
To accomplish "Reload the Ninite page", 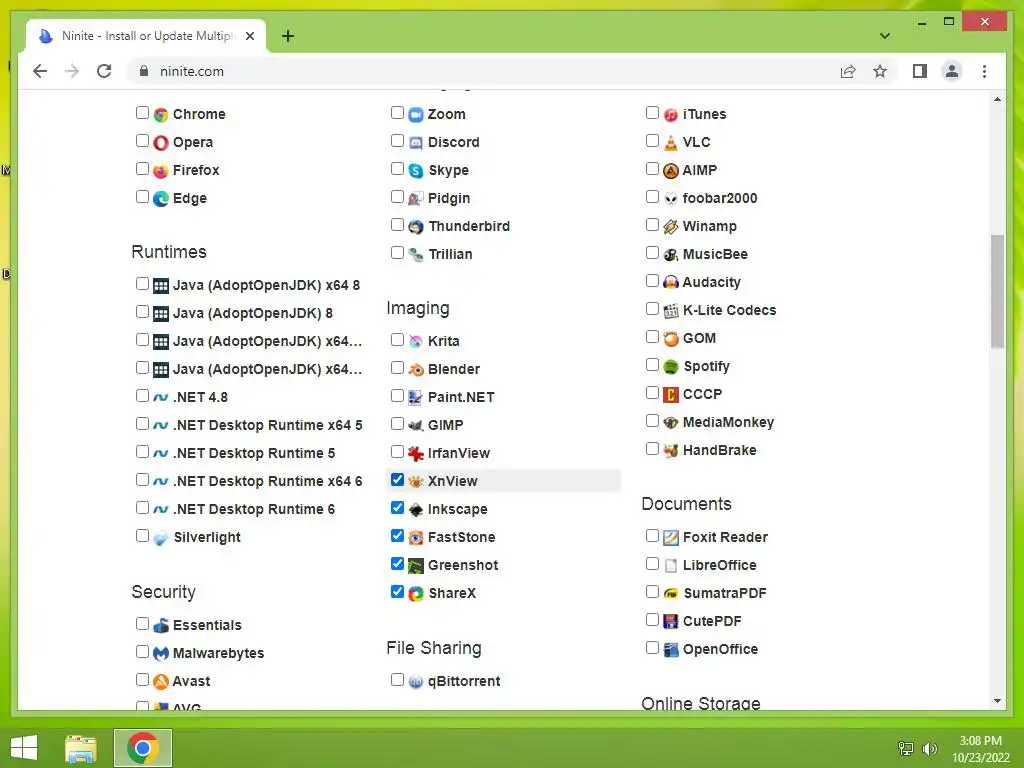I will [104, 71].
